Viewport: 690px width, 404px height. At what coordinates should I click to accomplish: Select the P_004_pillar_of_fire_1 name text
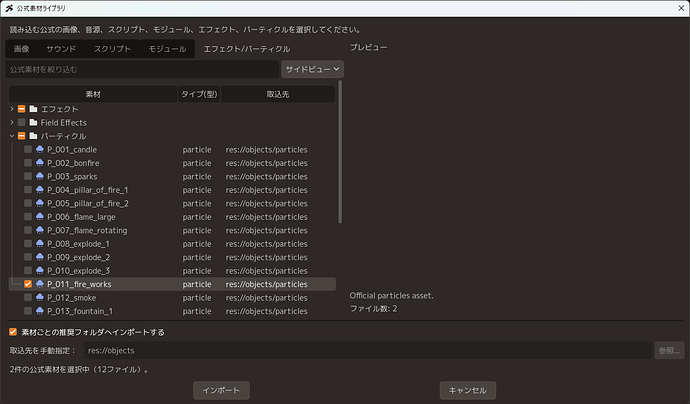coord(88,190)
